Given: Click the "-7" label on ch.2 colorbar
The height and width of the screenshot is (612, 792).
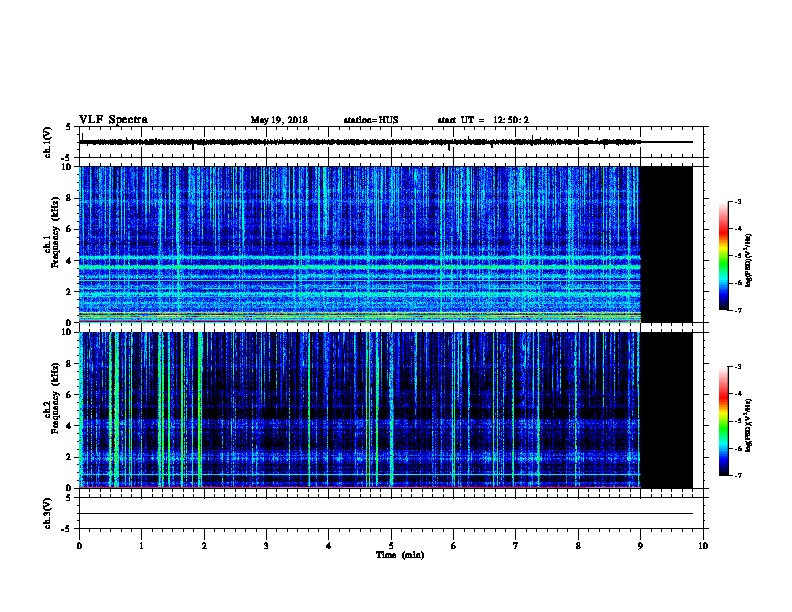Looking at the screenshot, I should click(737, 475).
